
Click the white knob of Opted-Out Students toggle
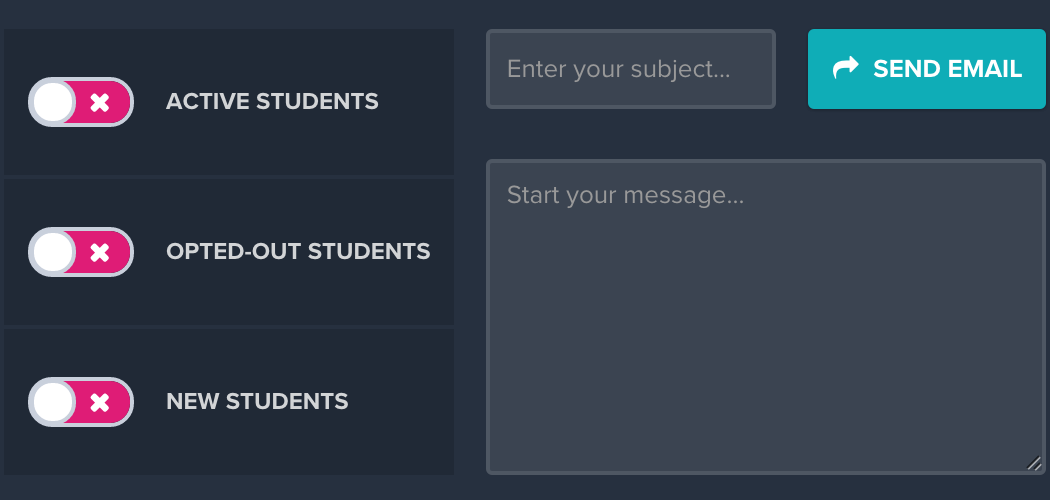click(x=53, y=252)
